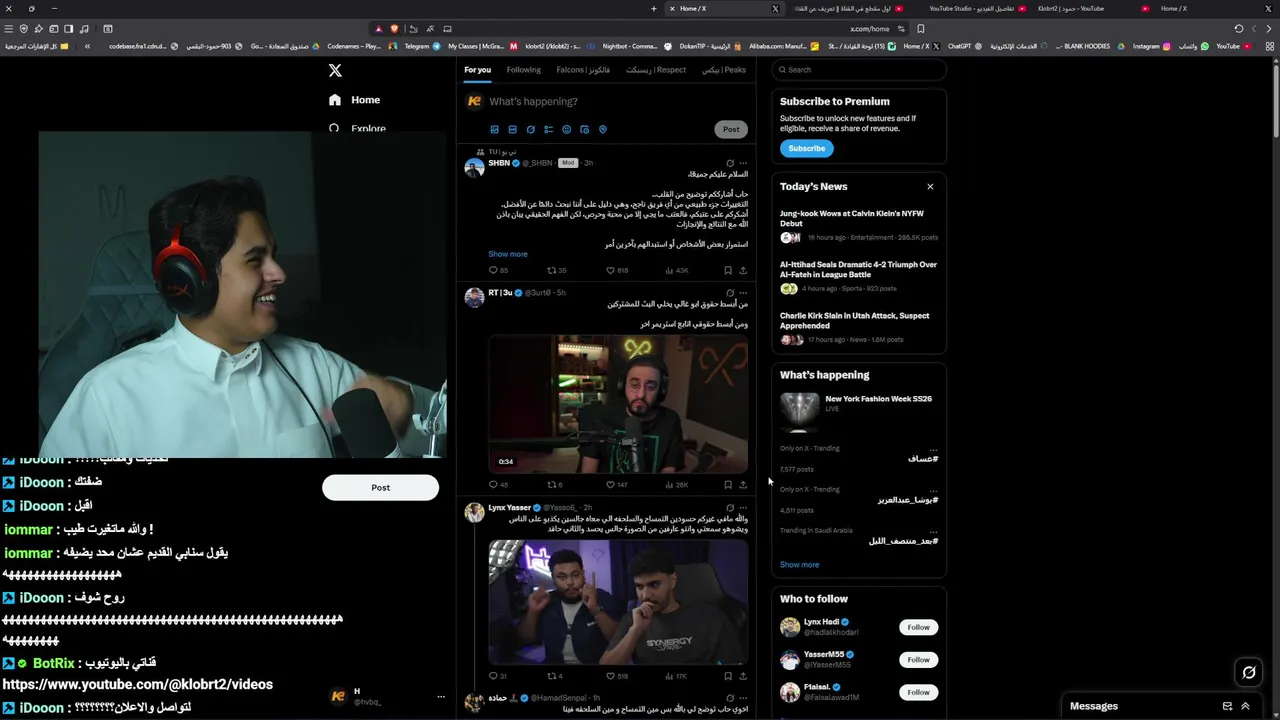
Task: Share the SHBN post
Action: [x=742, y=270]
